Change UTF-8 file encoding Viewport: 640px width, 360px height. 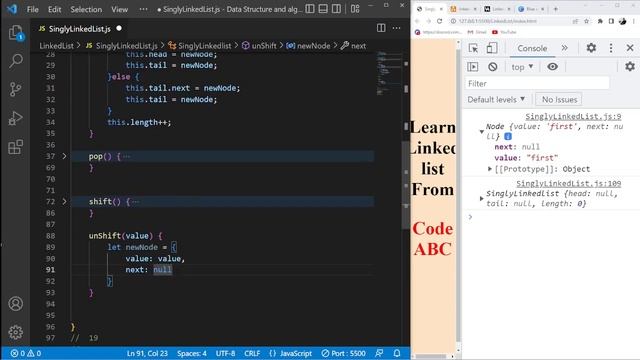coord(225,353)
